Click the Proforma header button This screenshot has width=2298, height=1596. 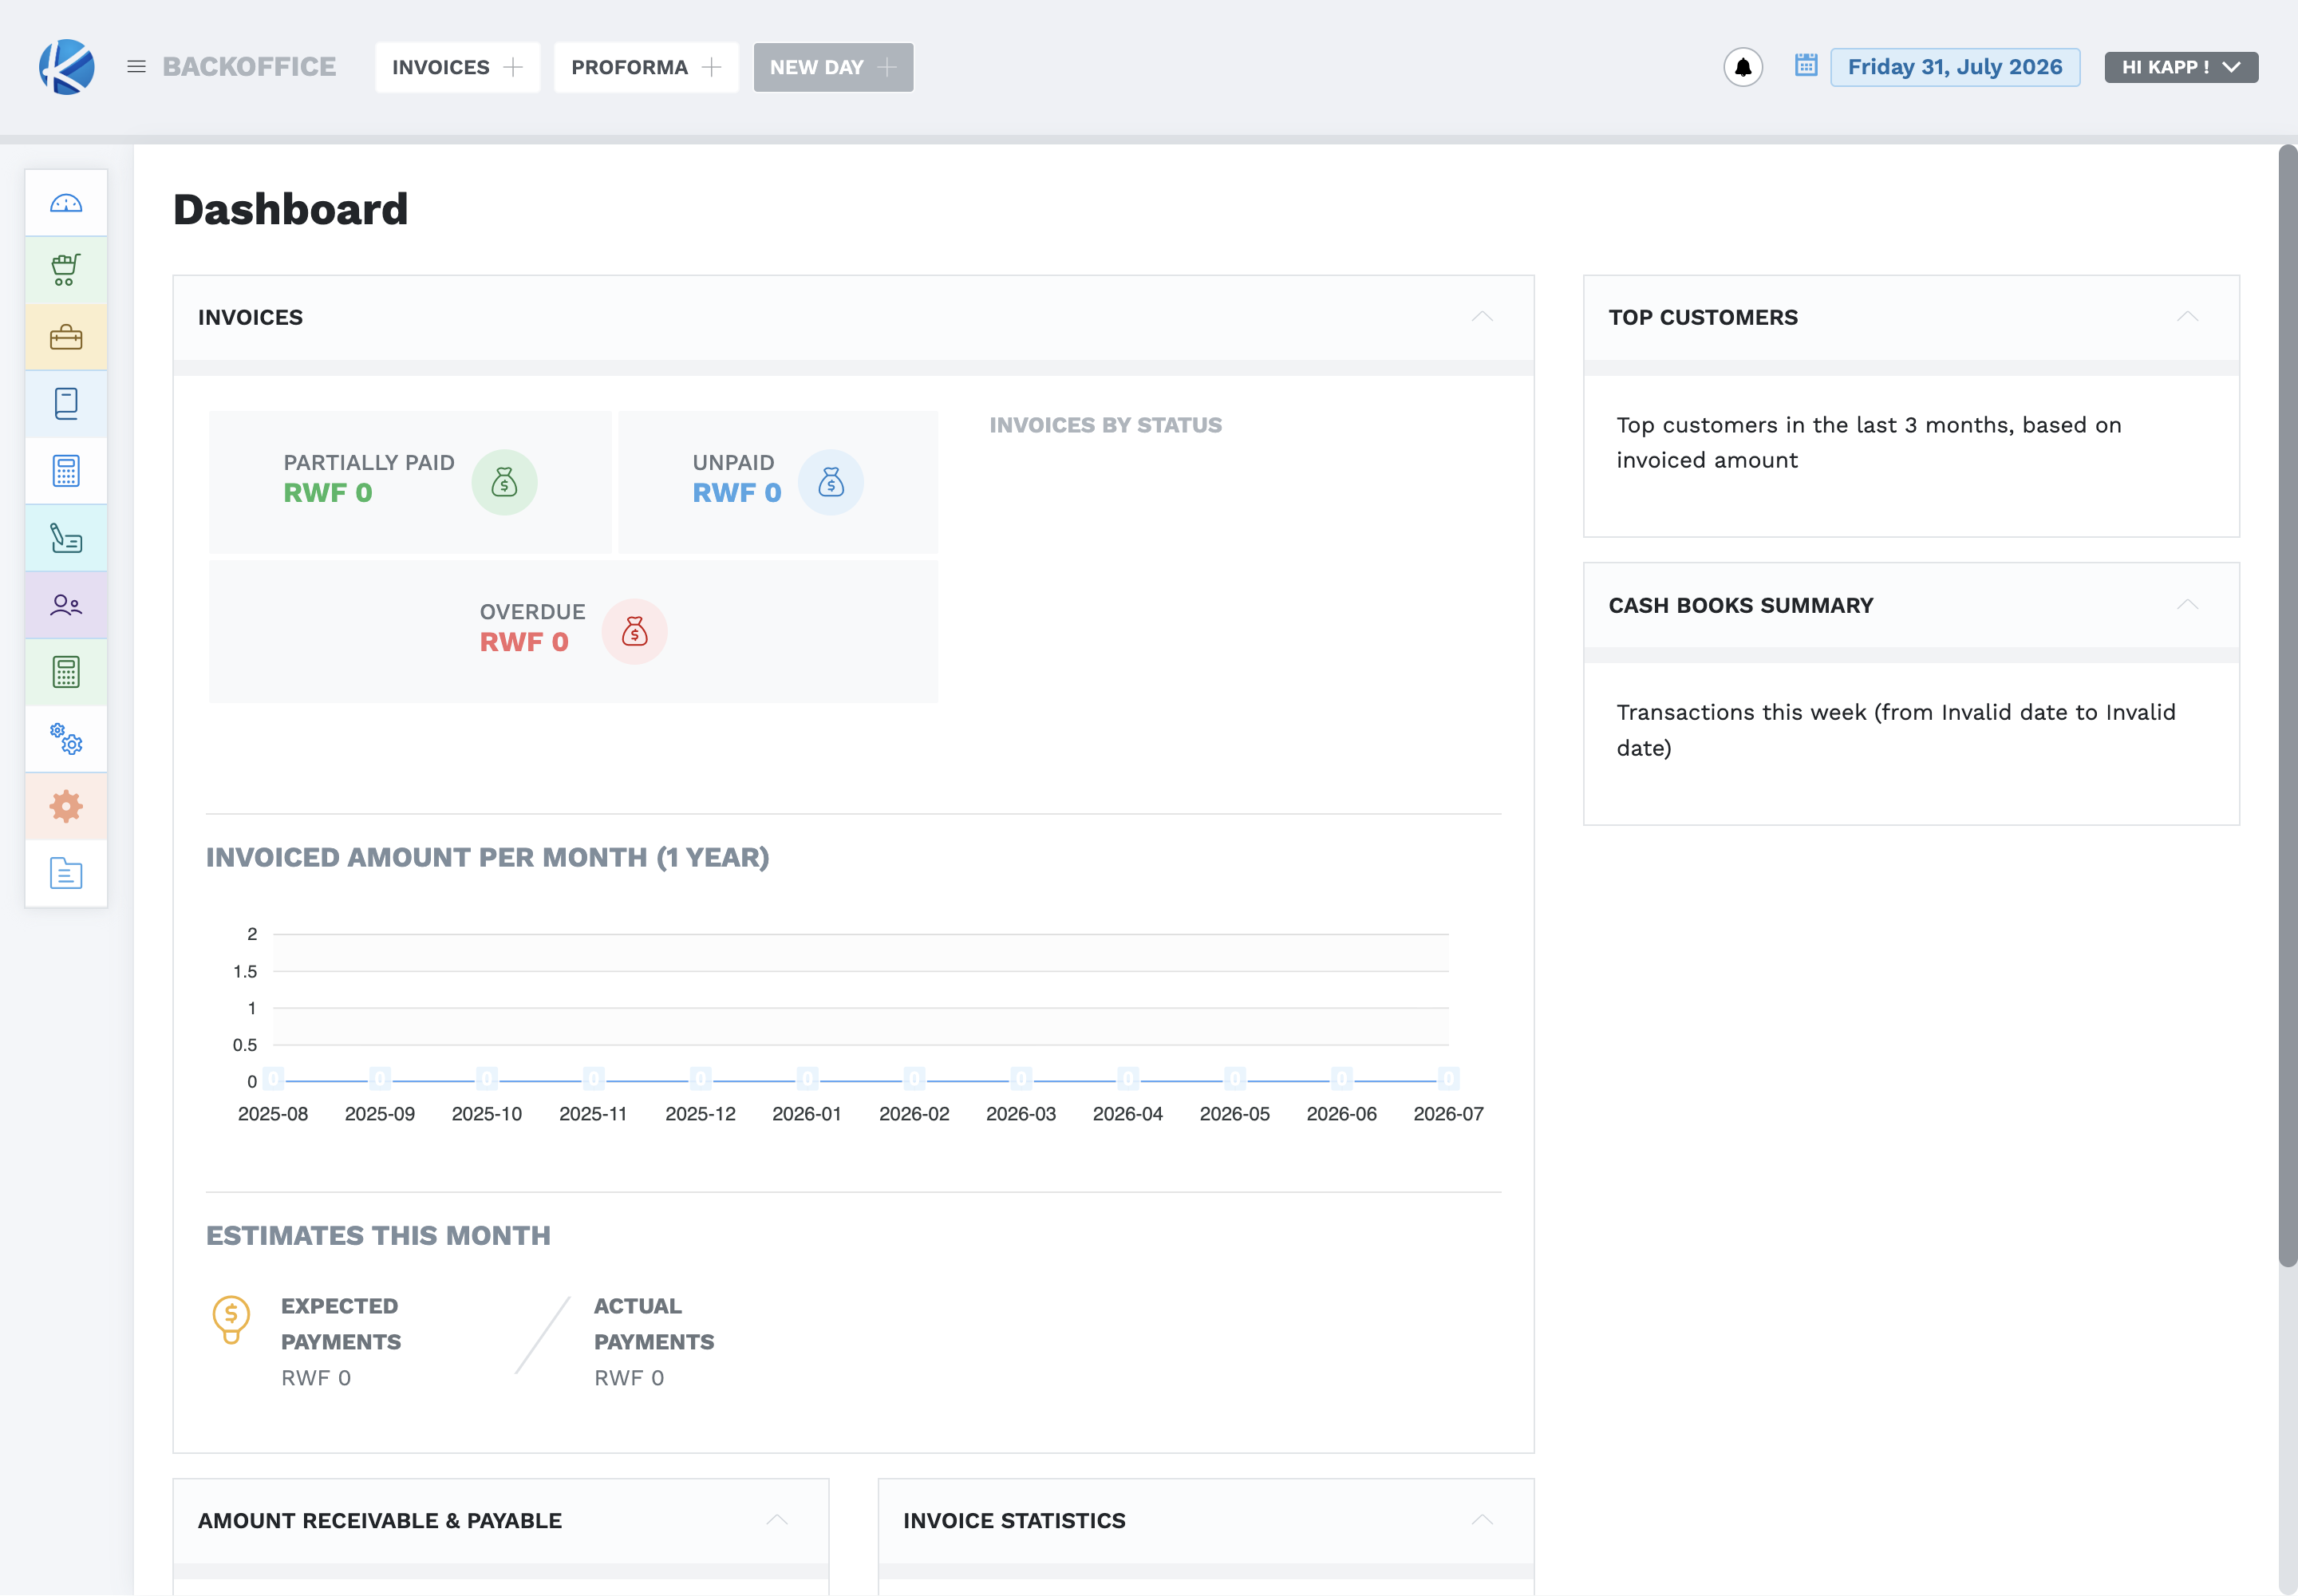pyautogui.click(x=646, y=67)
